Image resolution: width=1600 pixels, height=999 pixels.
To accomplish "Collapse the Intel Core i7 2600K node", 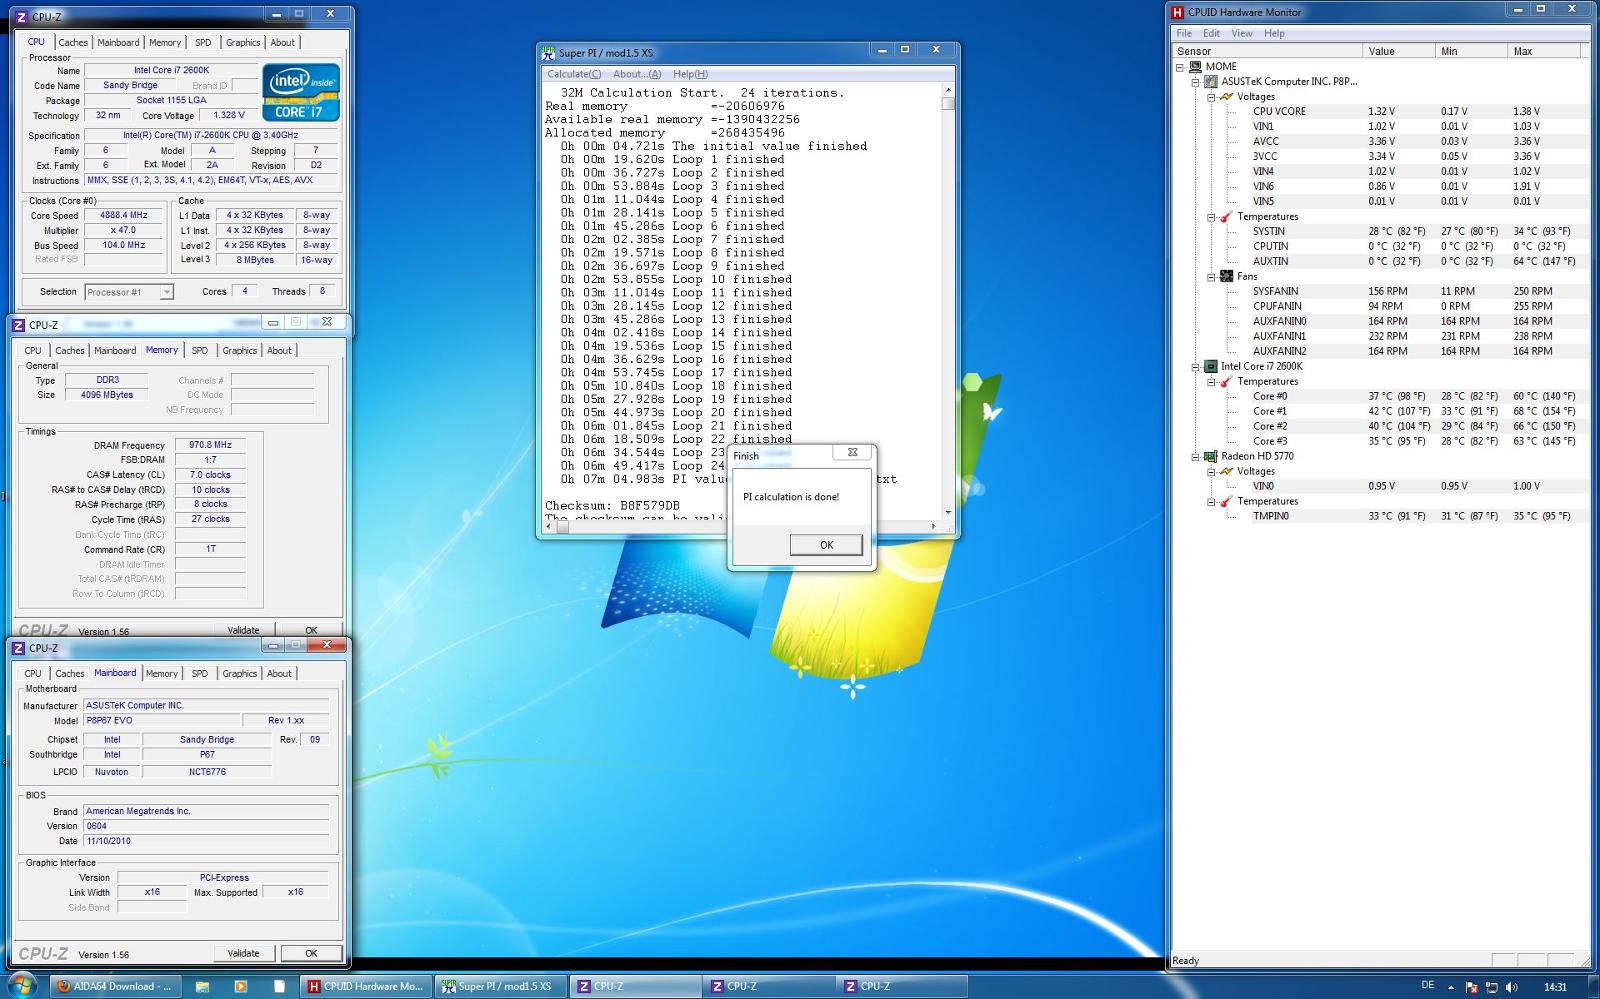I will [1195, 367].
